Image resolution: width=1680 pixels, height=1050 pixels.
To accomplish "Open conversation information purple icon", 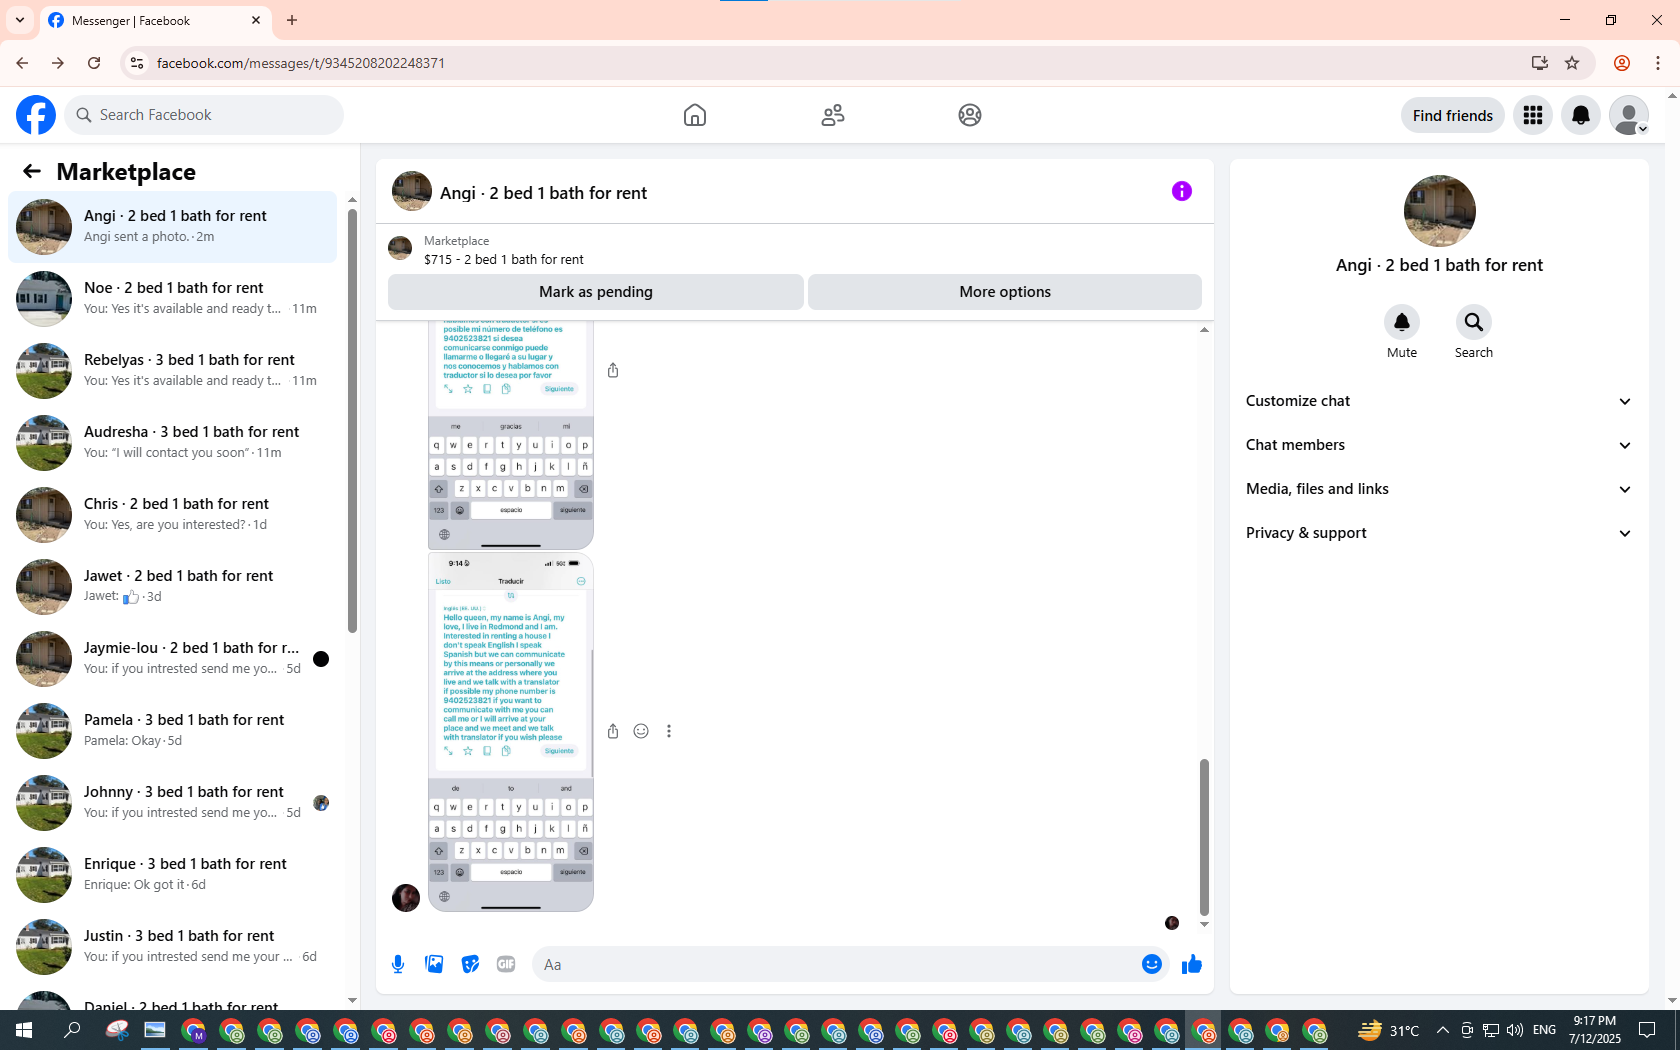I will pyautogui.click(x=1182, y=191).
